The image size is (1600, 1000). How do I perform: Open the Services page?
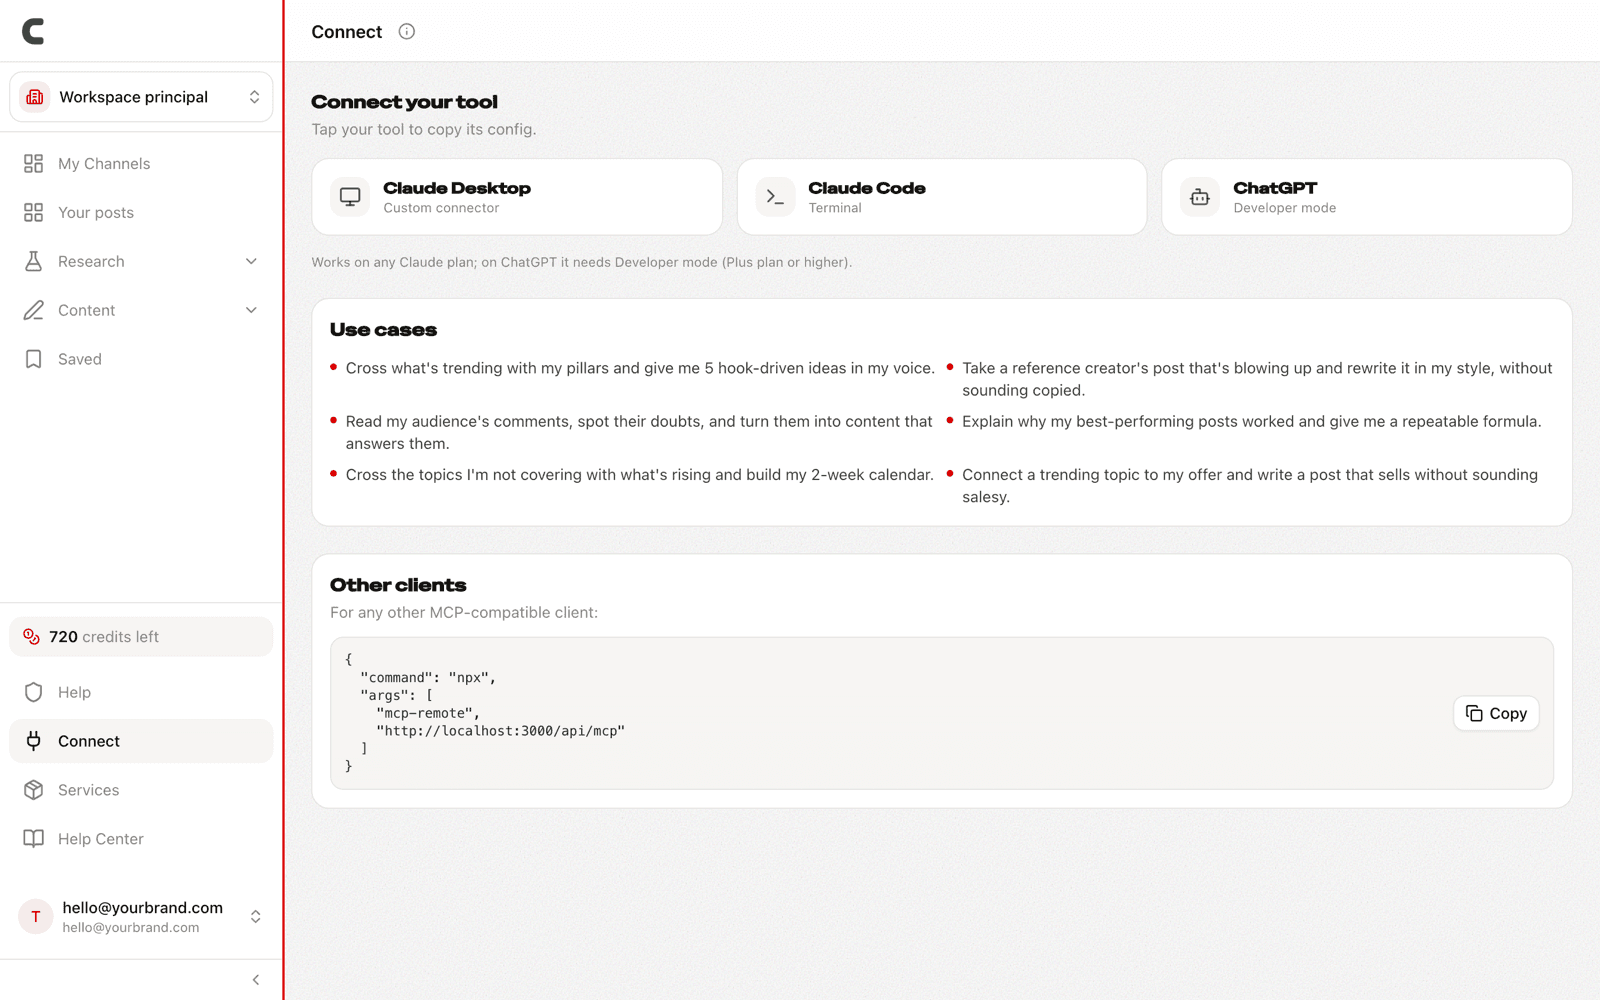click(141, 790)
